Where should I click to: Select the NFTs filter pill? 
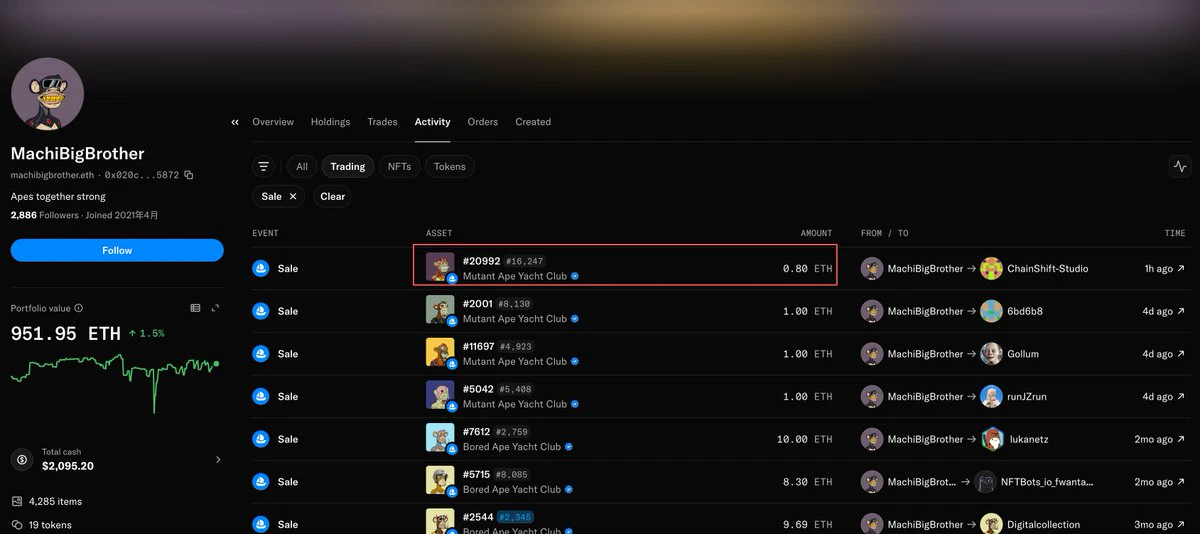(x=399, y=167)
